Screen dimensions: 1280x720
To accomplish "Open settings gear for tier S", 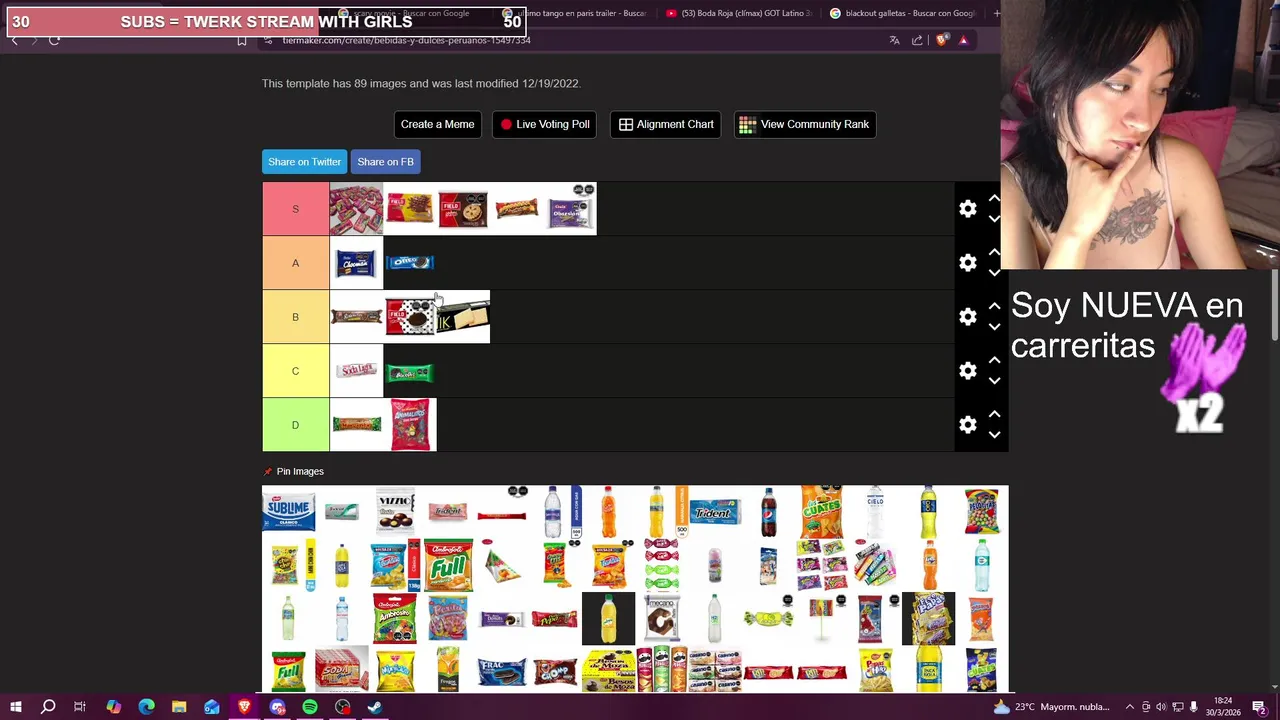I will click(x=967, y=209).
